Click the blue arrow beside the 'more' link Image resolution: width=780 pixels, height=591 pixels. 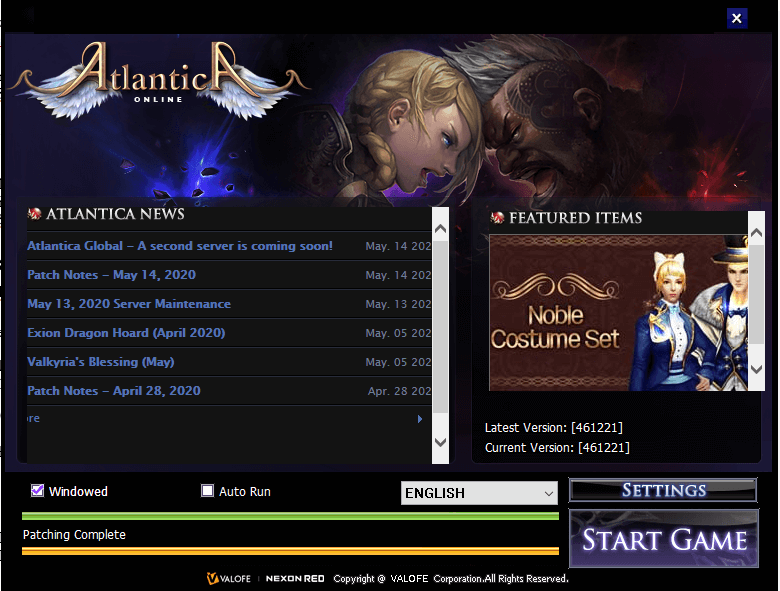420,419
